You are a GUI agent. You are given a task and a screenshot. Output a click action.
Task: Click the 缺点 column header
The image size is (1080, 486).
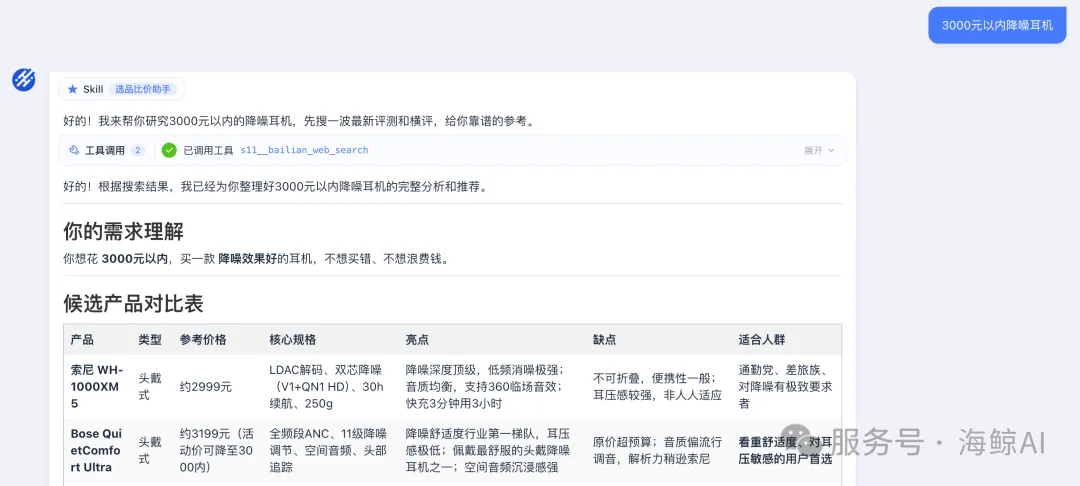(605, 339)
